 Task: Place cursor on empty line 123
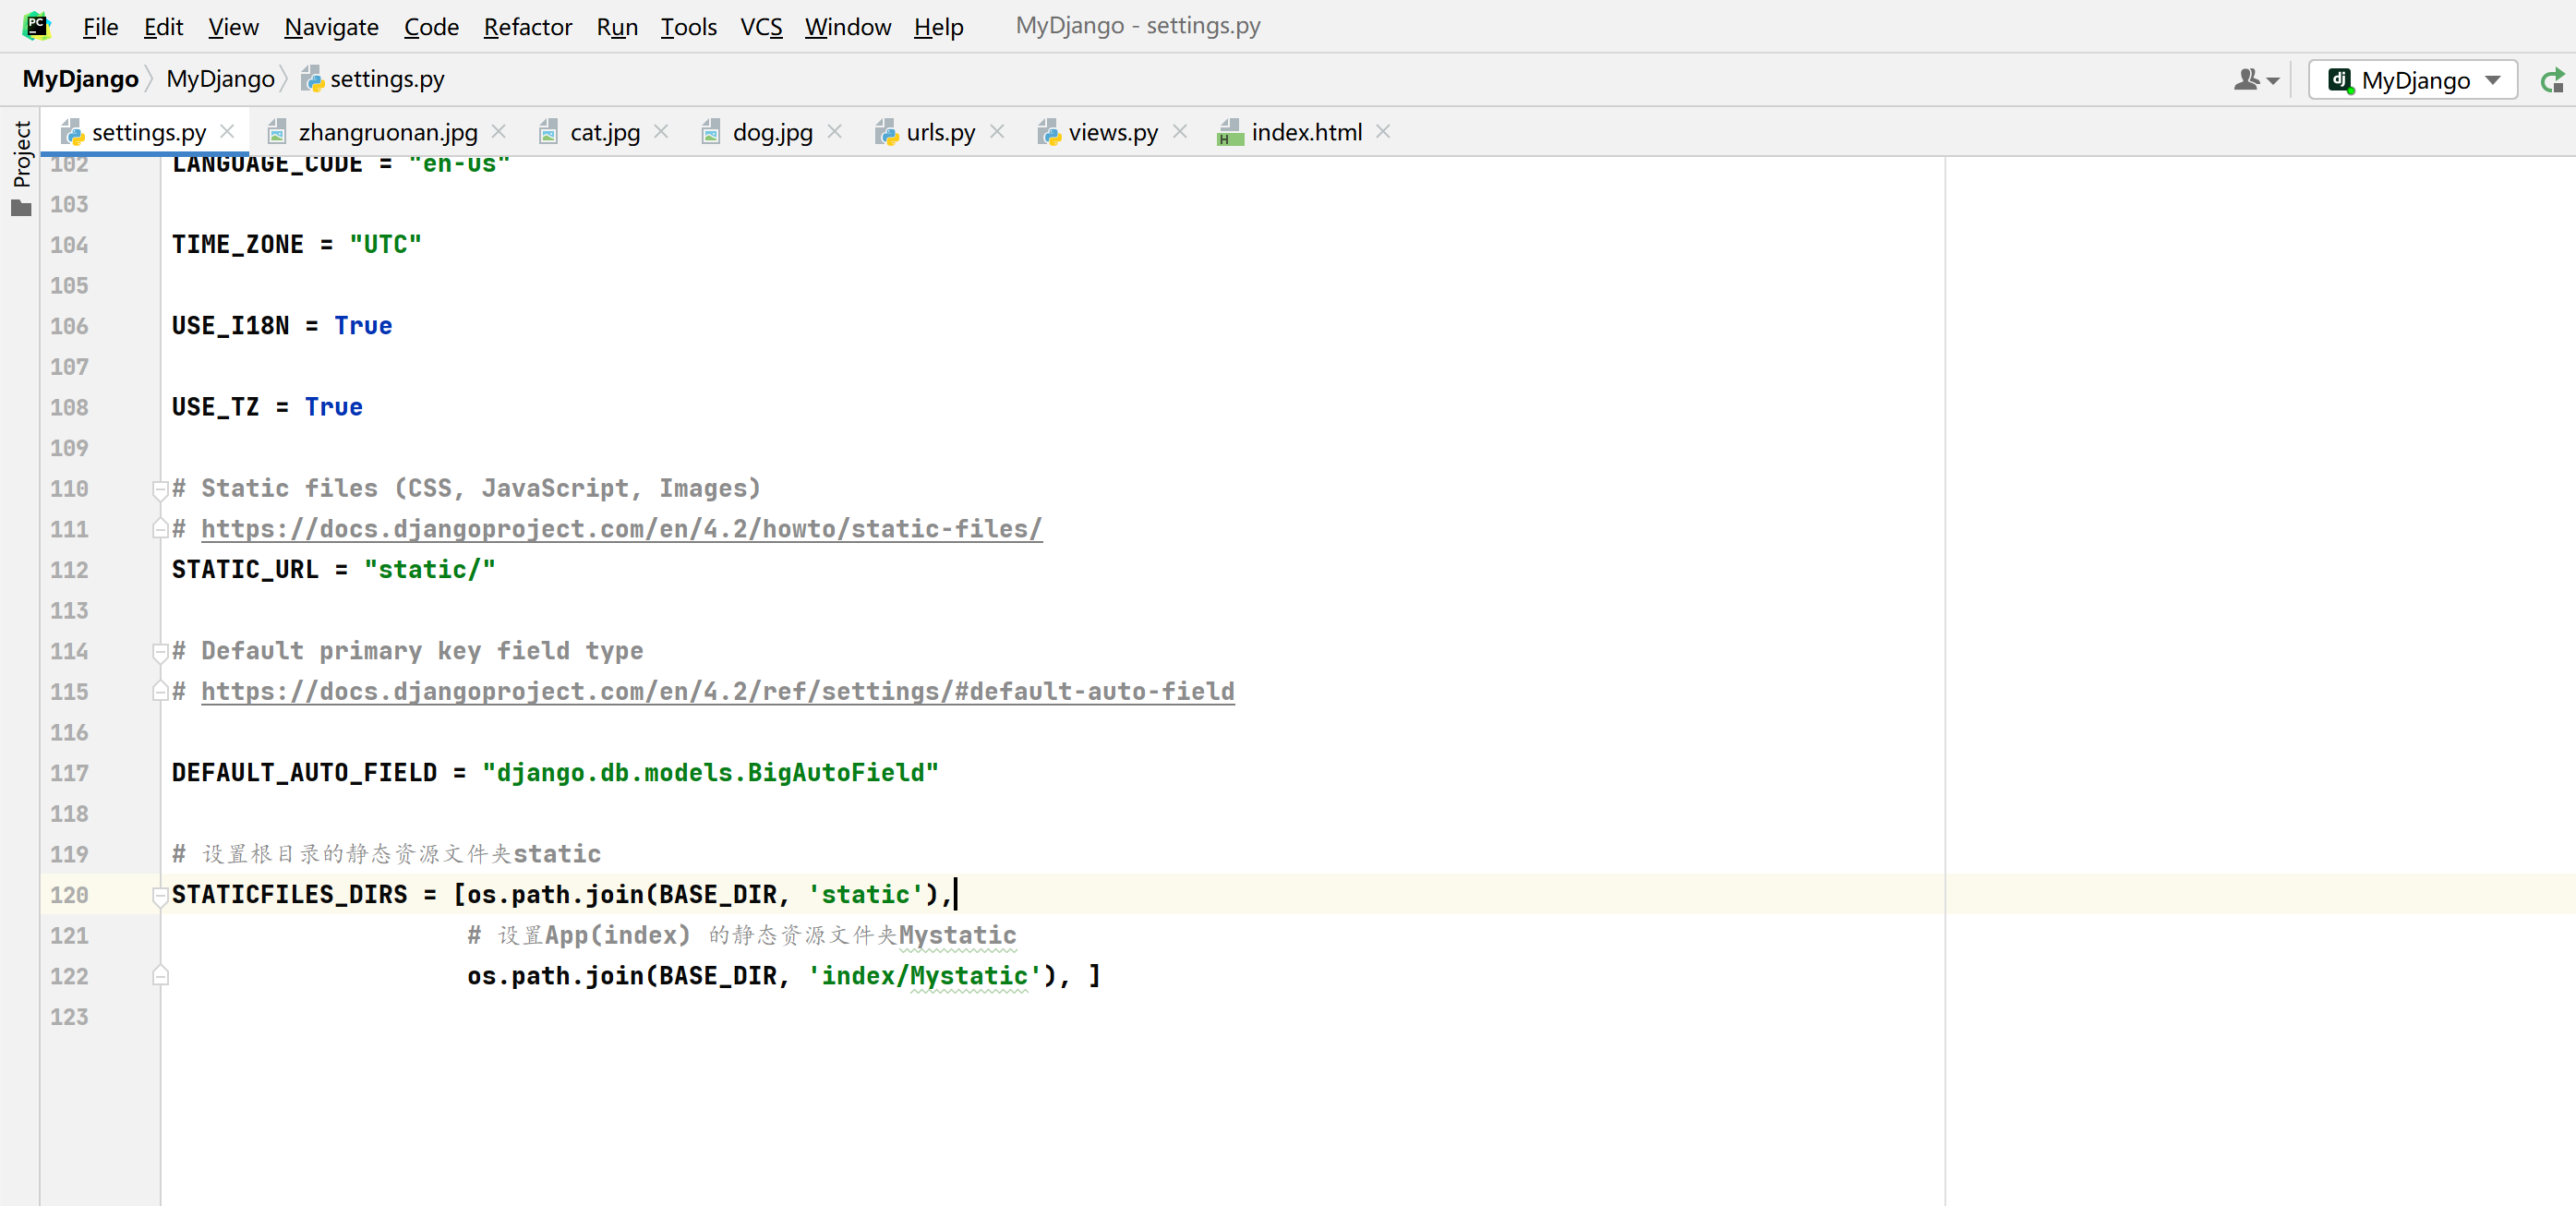(600, 1017)
